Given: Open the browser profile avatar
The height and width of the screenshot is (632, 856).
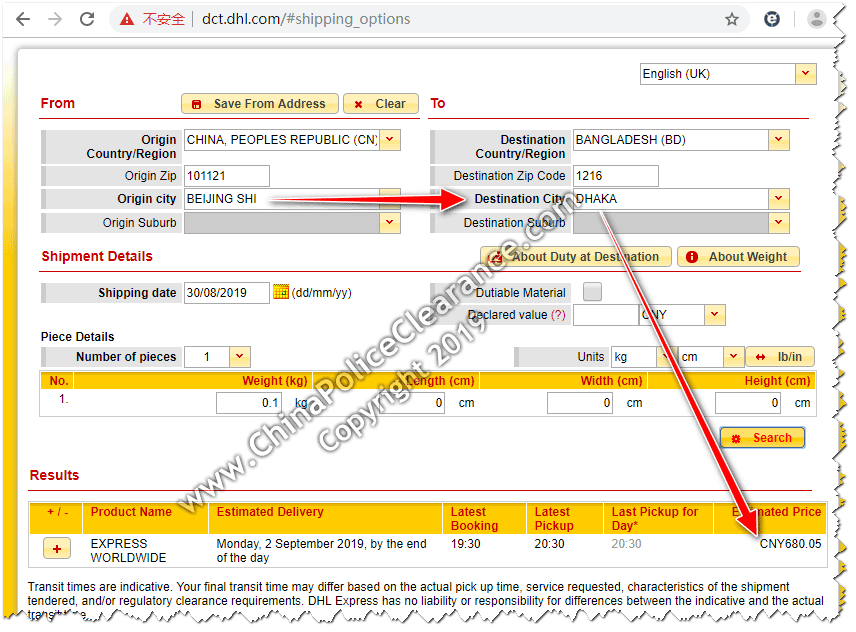Looking at the screenshot, I should pyautogui.click(x=816, y=20).
